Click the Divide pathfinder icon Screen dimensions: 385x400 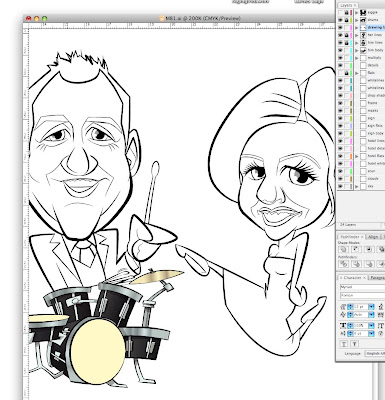[344, 264]
